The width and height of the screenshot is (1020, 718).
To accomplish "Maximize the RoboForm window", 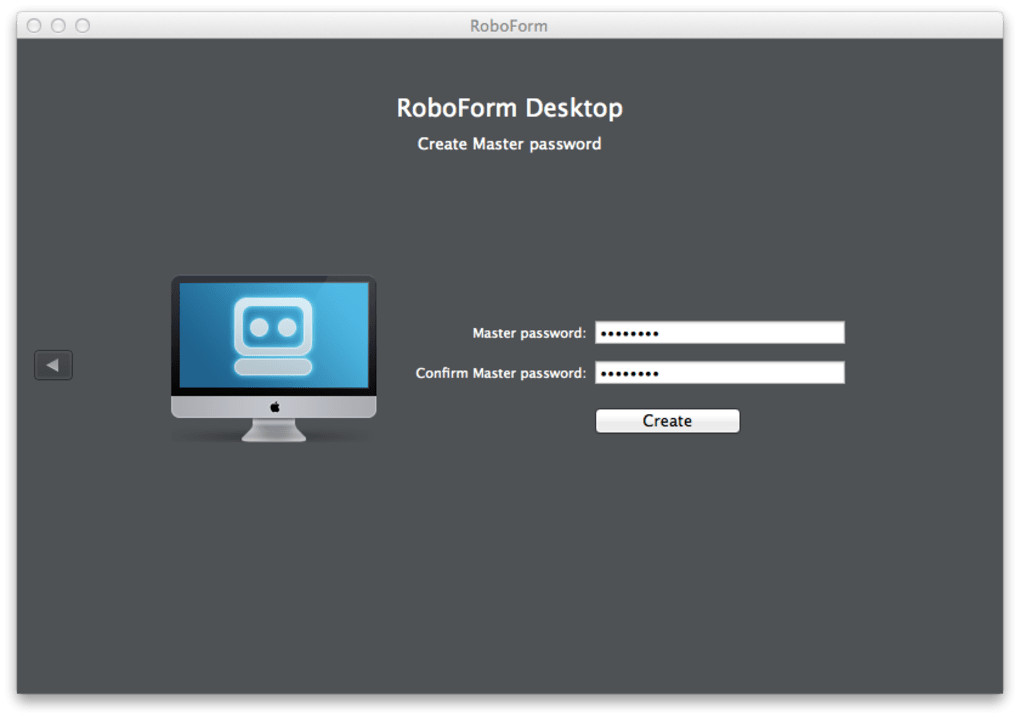I will (83, 25).
